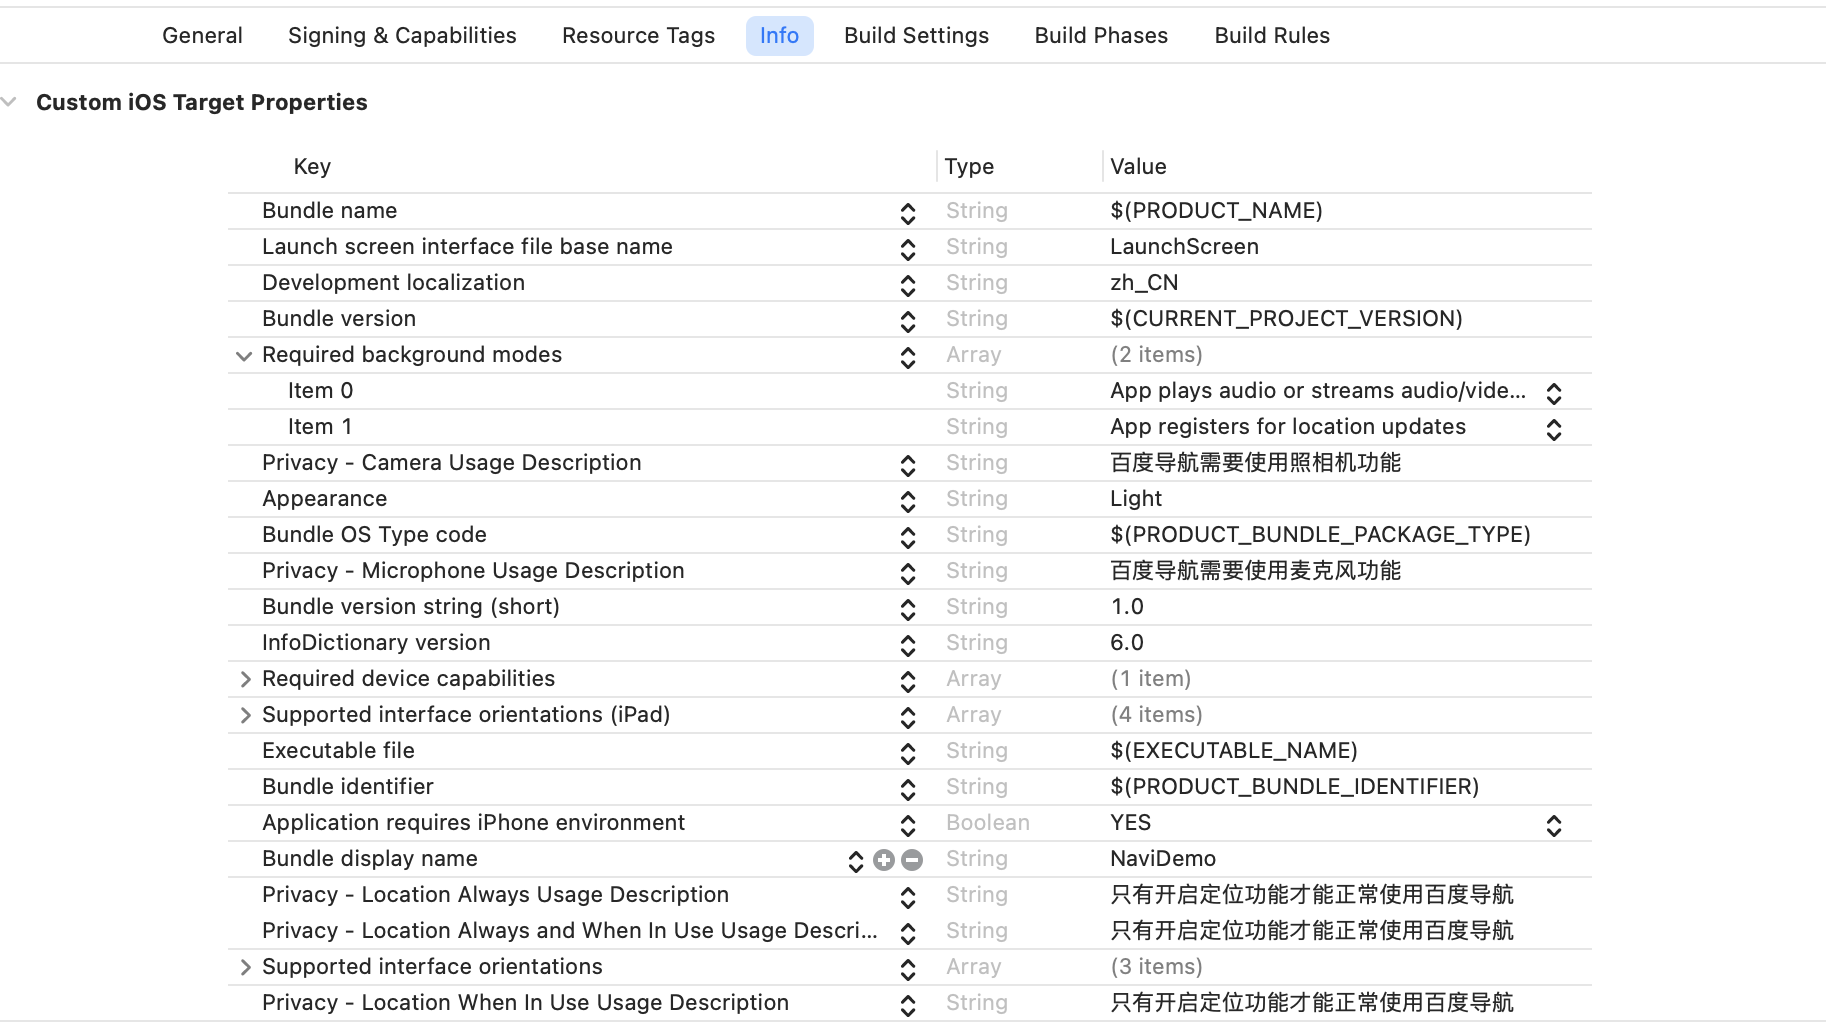1826x1030 pixels.
Task: Switch to the General tab
Action: click(x=202, y=36)
